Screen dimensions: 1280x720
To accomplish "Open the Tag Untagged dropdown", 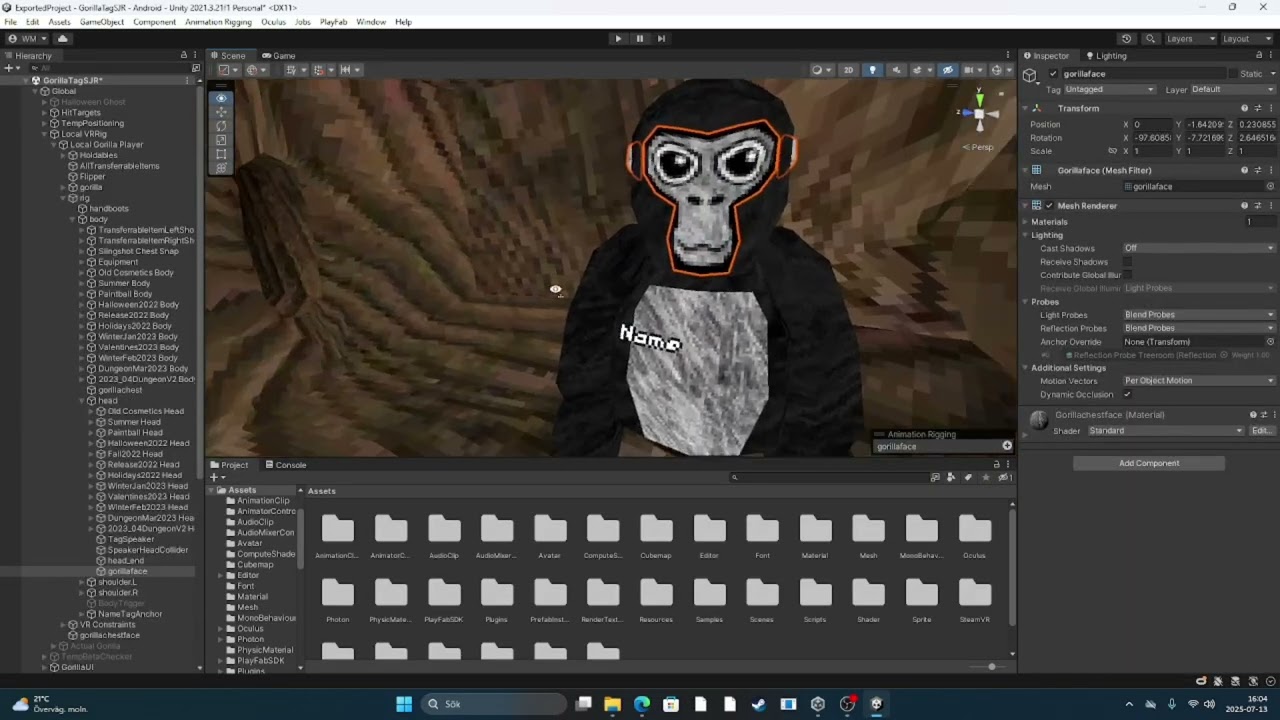I will [x=1109, y=90].
